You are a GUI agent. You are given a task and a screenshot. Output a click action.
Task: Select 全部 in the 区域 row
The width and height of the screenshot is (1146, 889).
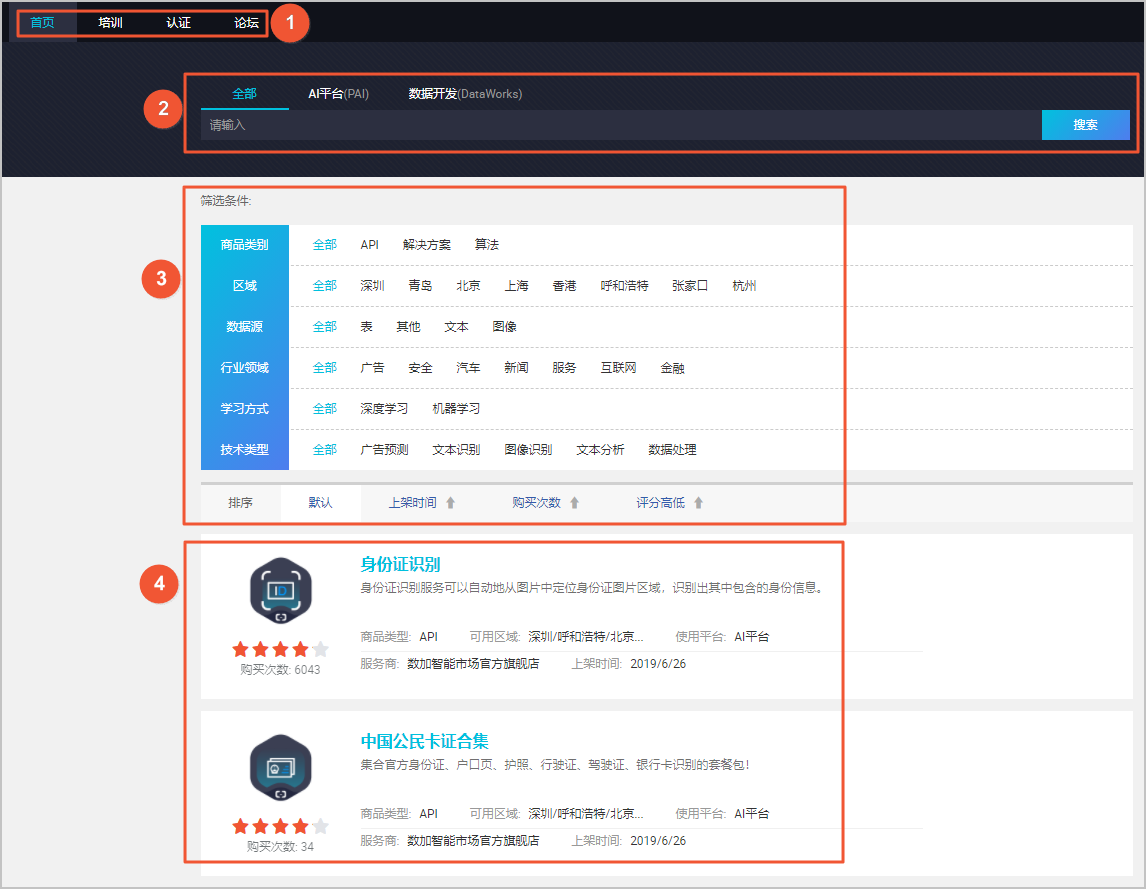pyautogui.click(x=325, y=286)
